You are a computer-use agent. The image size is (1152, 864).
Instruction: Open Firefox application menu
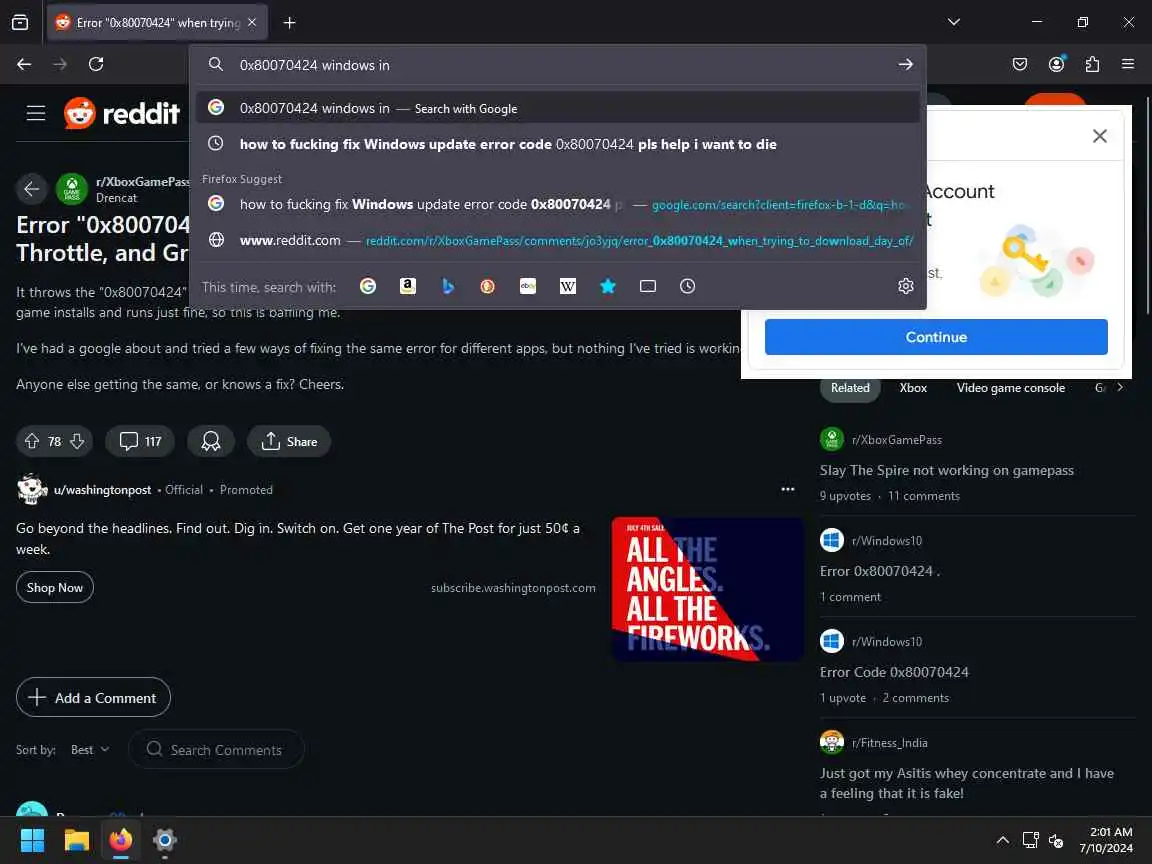[1128, 65]
